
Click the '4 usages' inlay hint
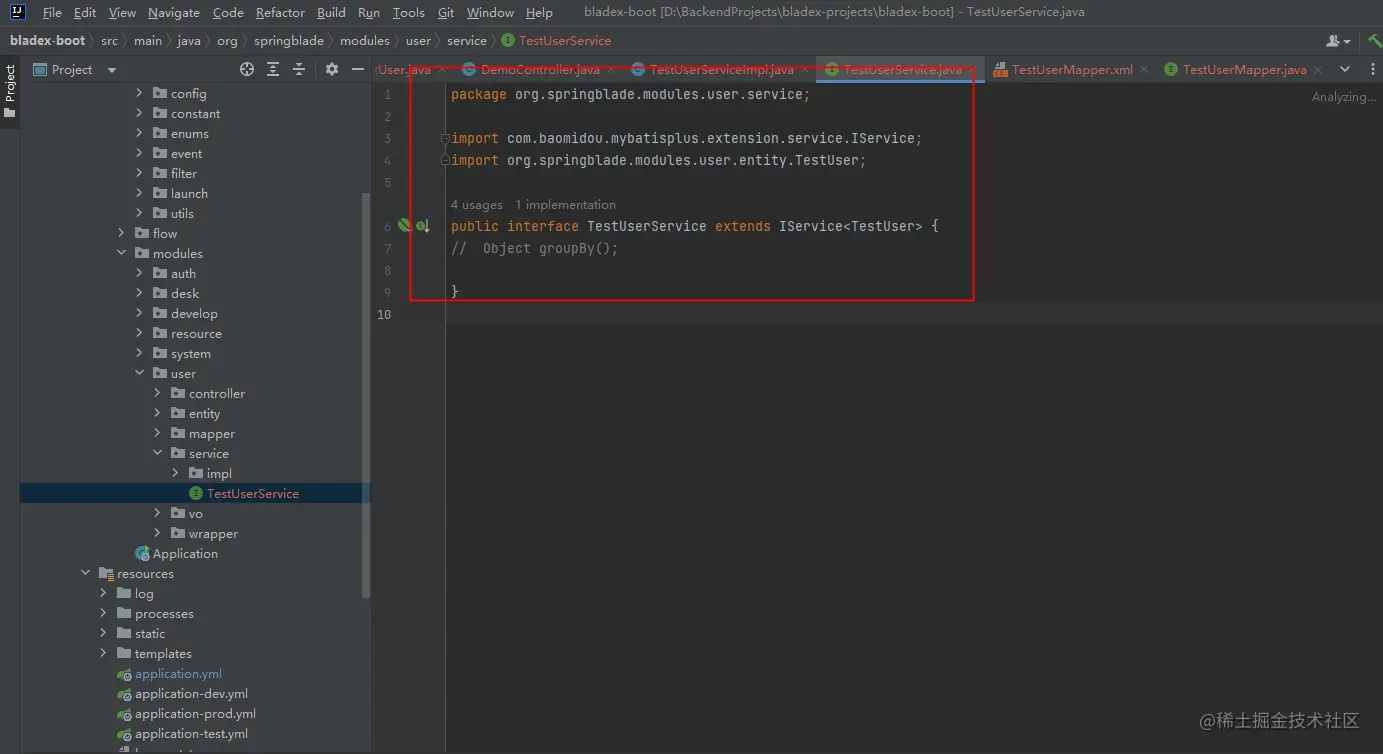(477, 205)
